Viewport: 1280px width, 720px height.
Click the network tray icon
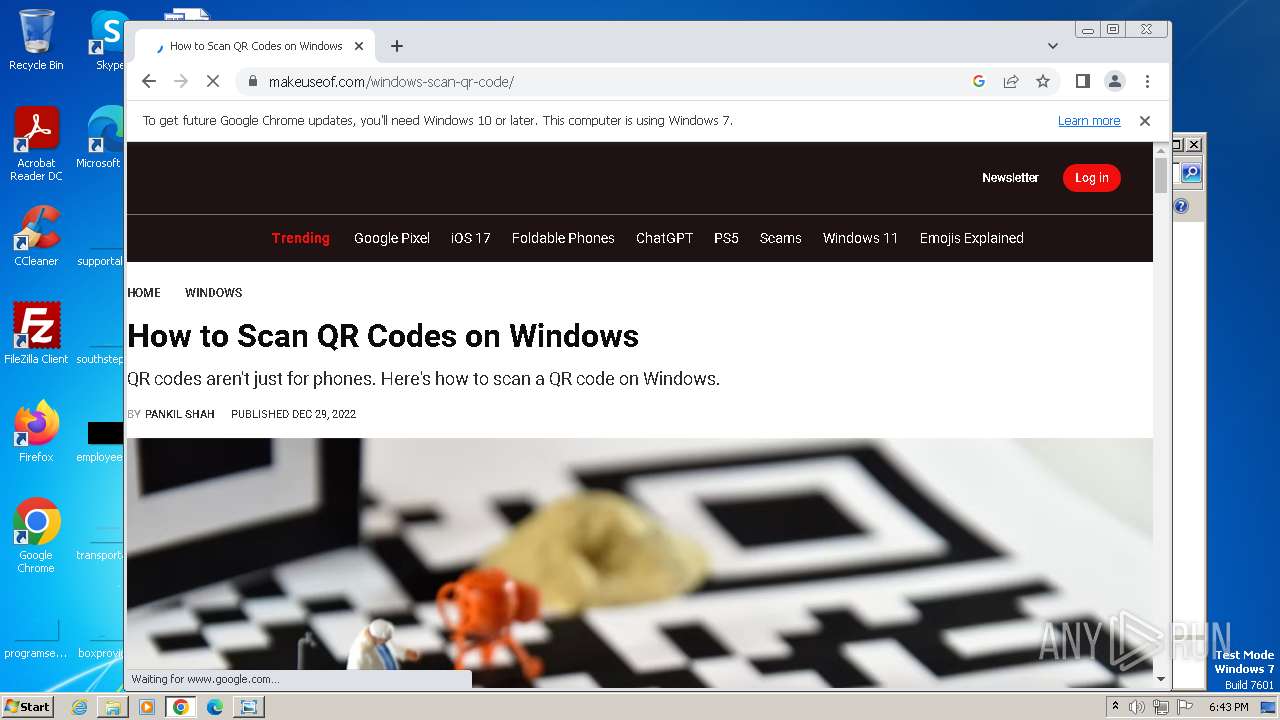coord(1161,707)
